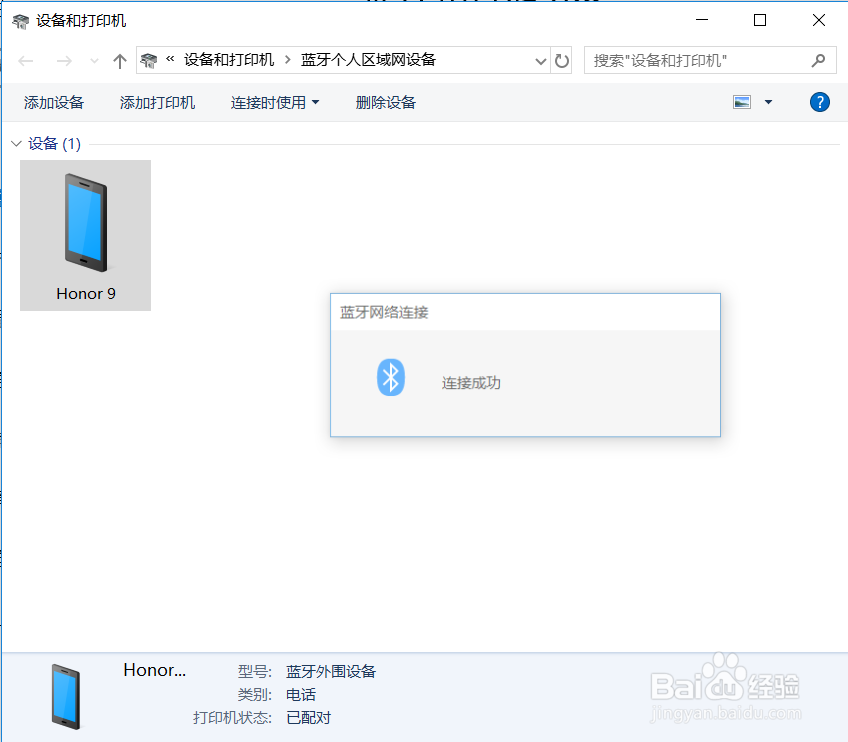Screen dimensions: 848x742
Task: Click the 连接成功 message
Action: [471, 383]
